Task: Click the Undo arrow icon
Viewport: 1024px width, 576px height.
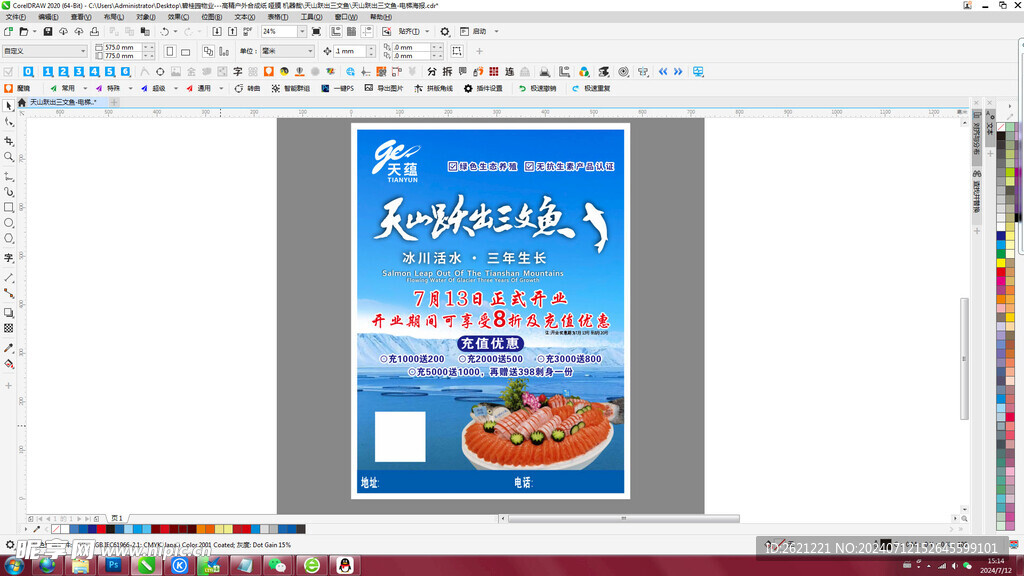Action: tap(165, 31)
